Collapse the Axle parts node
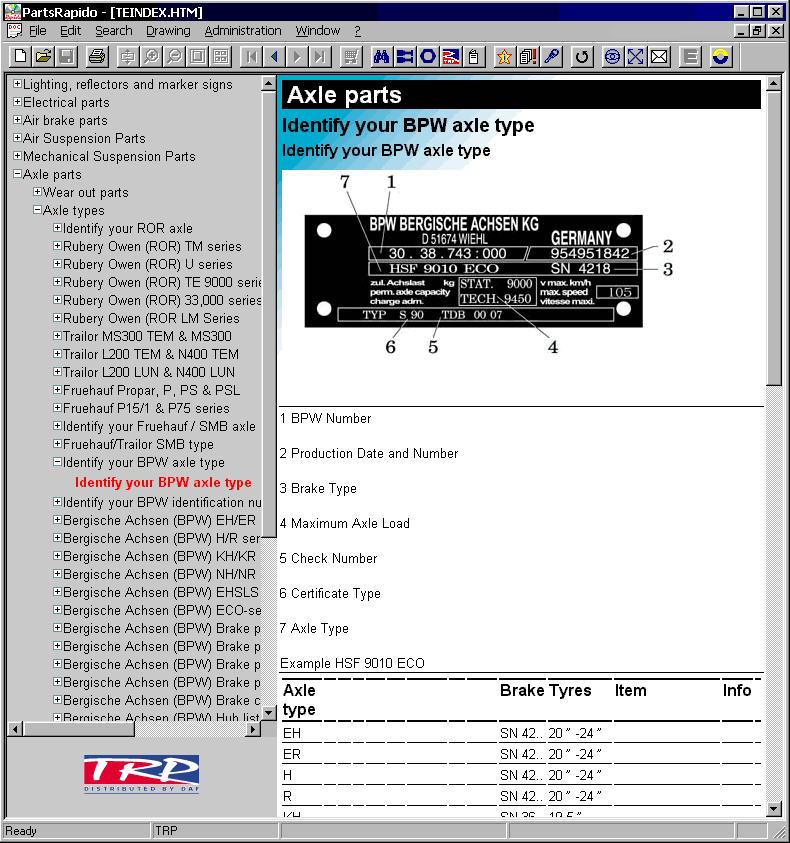 pyautogui.click(x=17, y=174)
